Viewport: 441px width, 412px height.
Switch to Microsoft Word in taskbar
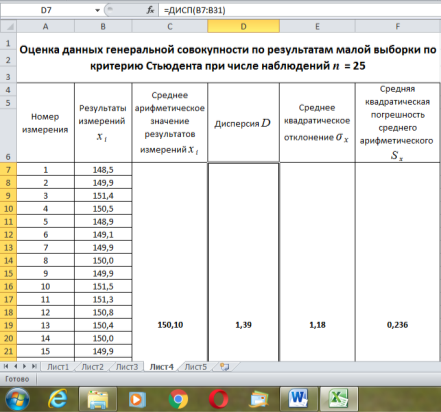299,399
